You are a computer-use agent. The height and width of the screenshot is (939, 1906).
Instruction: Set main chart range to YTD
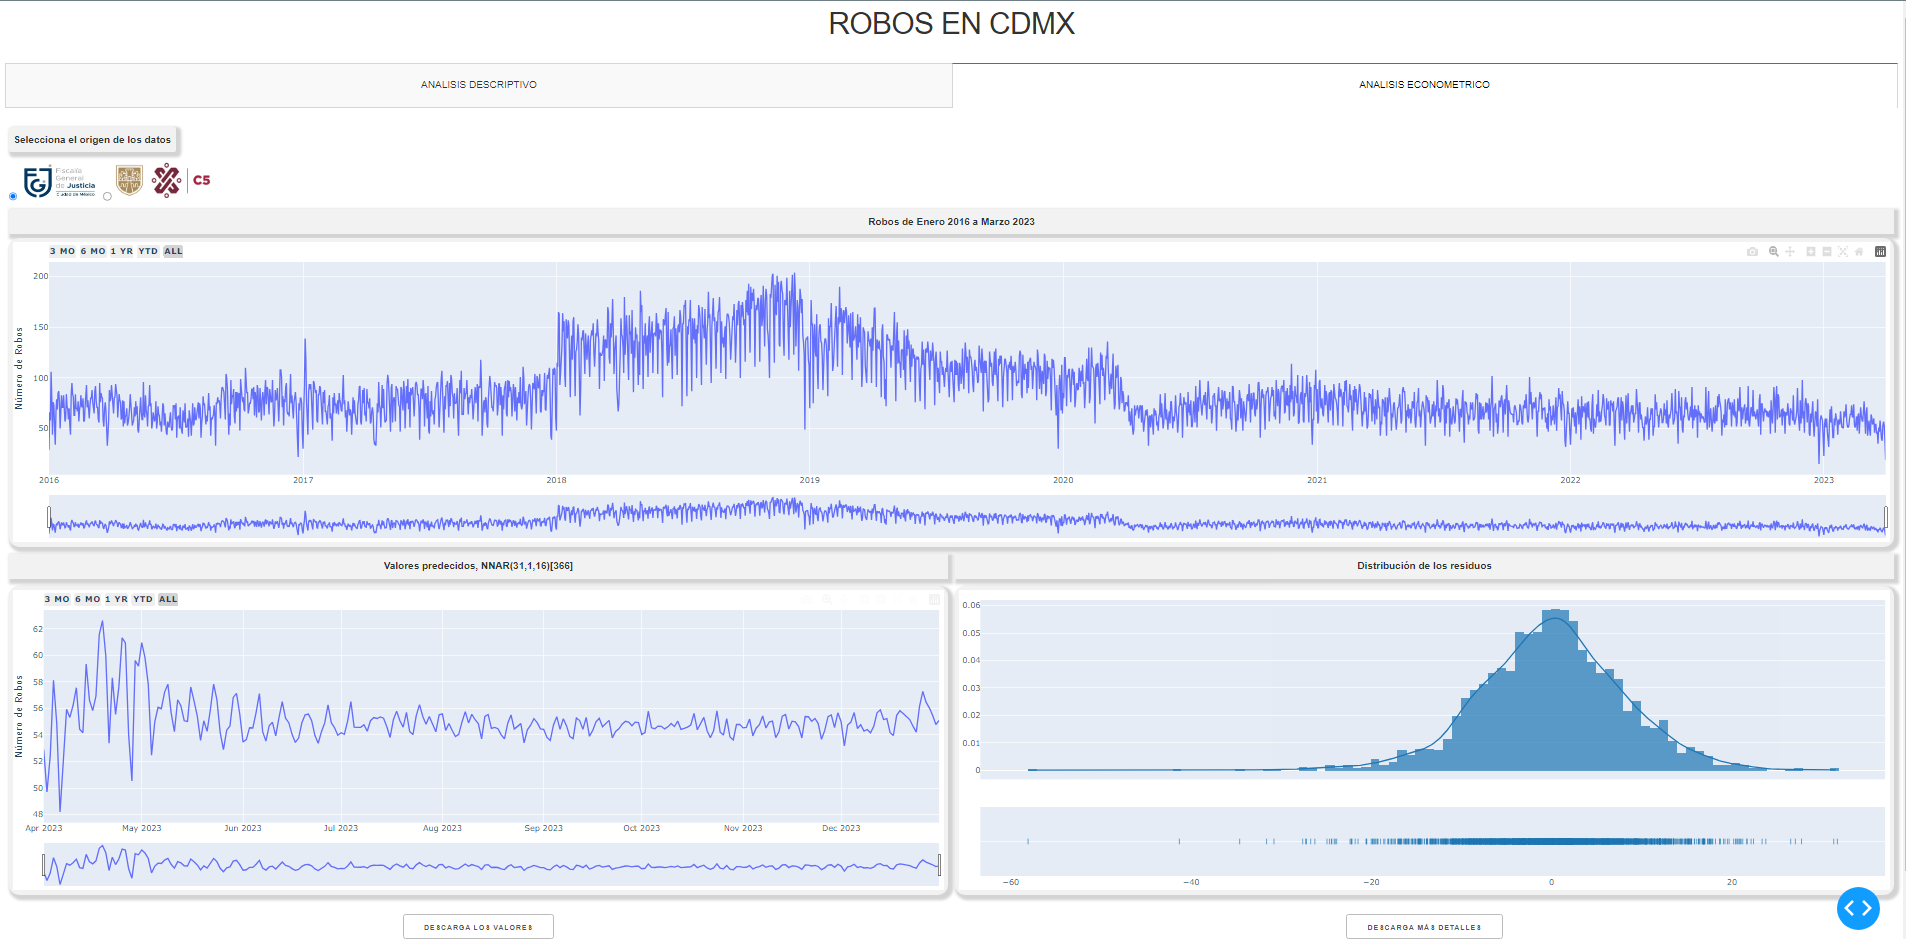148,251
